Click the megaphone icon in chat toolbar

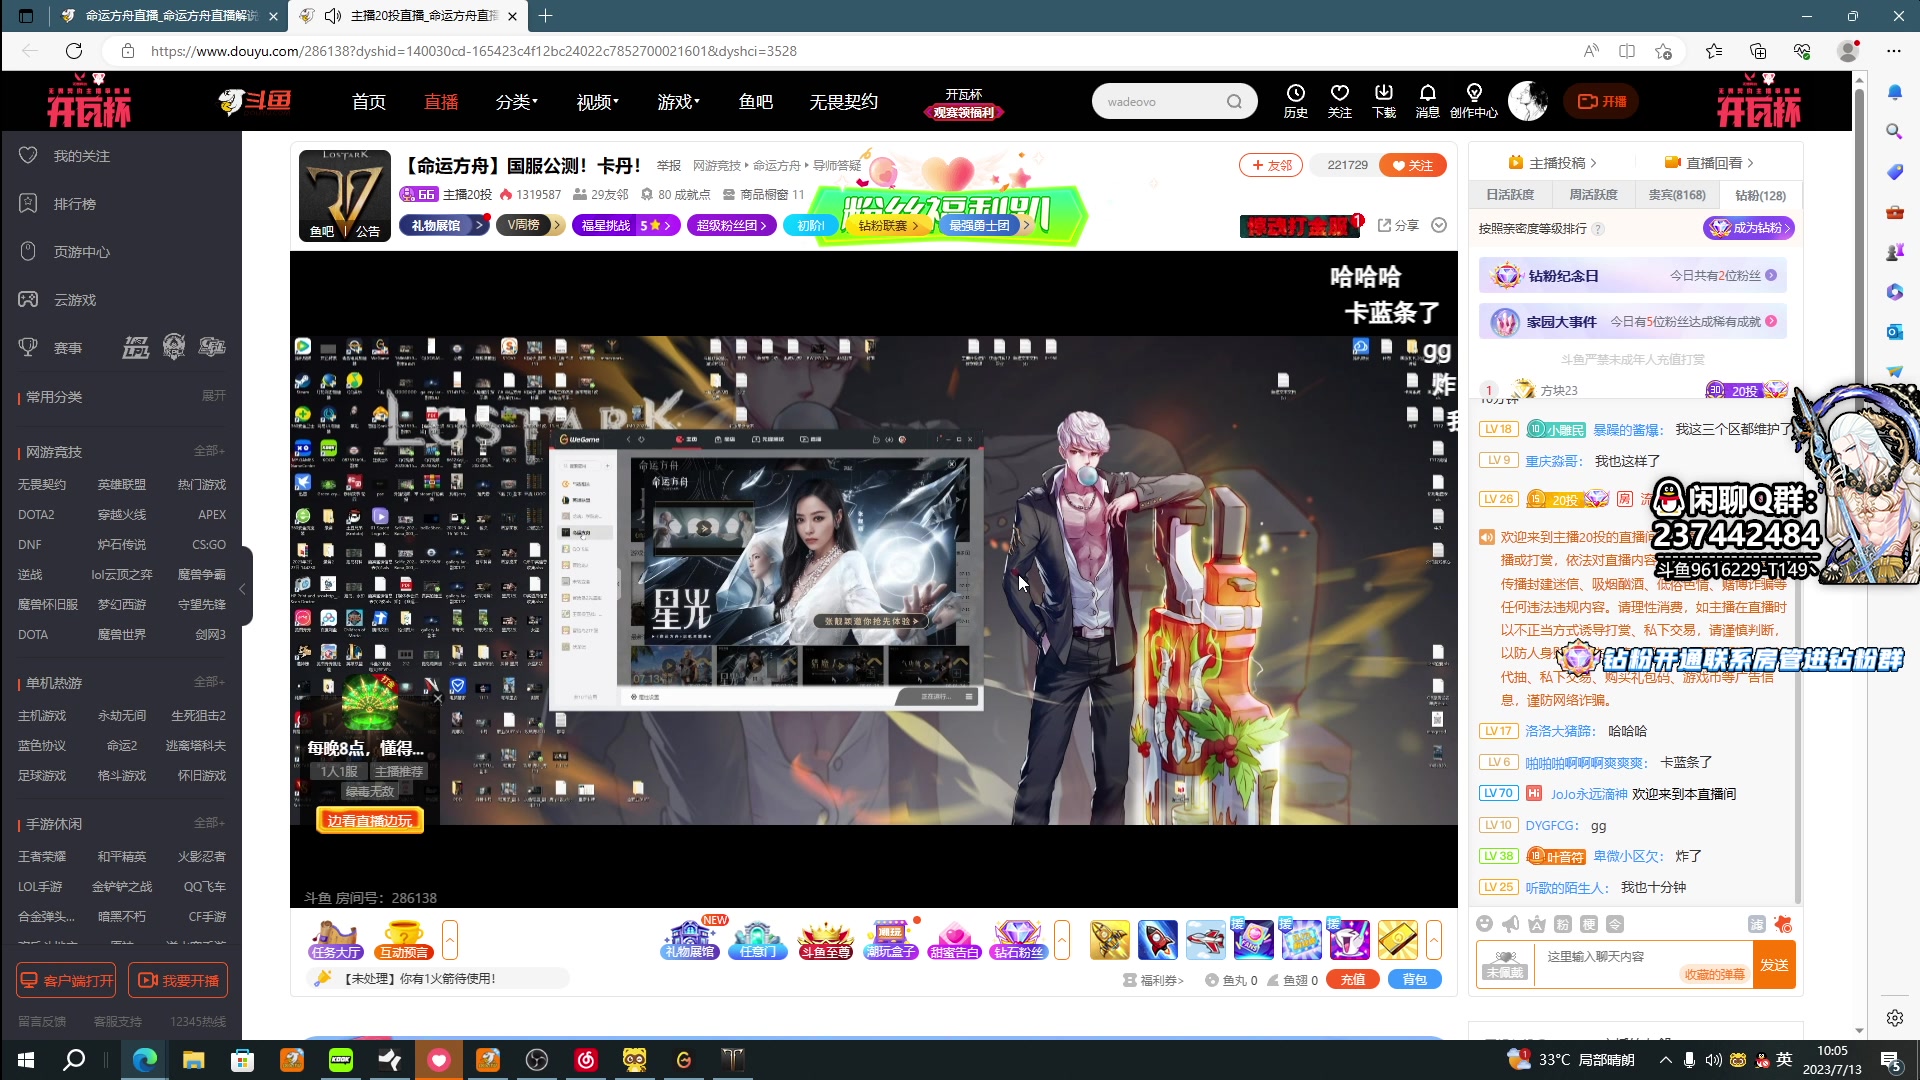coord(1511,924)
